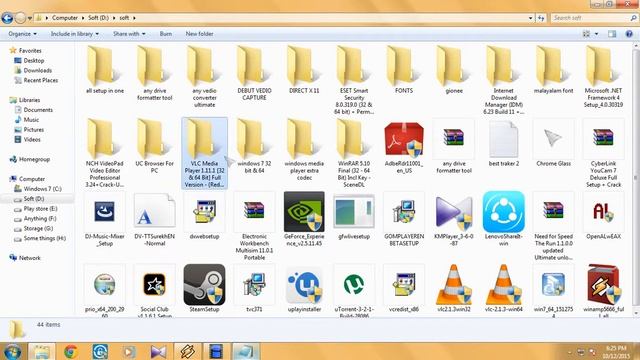Image resolution: width=640 pixels, height=360 pixels.
Task: Click the Burn toolbar button
Action: [x=166, y=34]
